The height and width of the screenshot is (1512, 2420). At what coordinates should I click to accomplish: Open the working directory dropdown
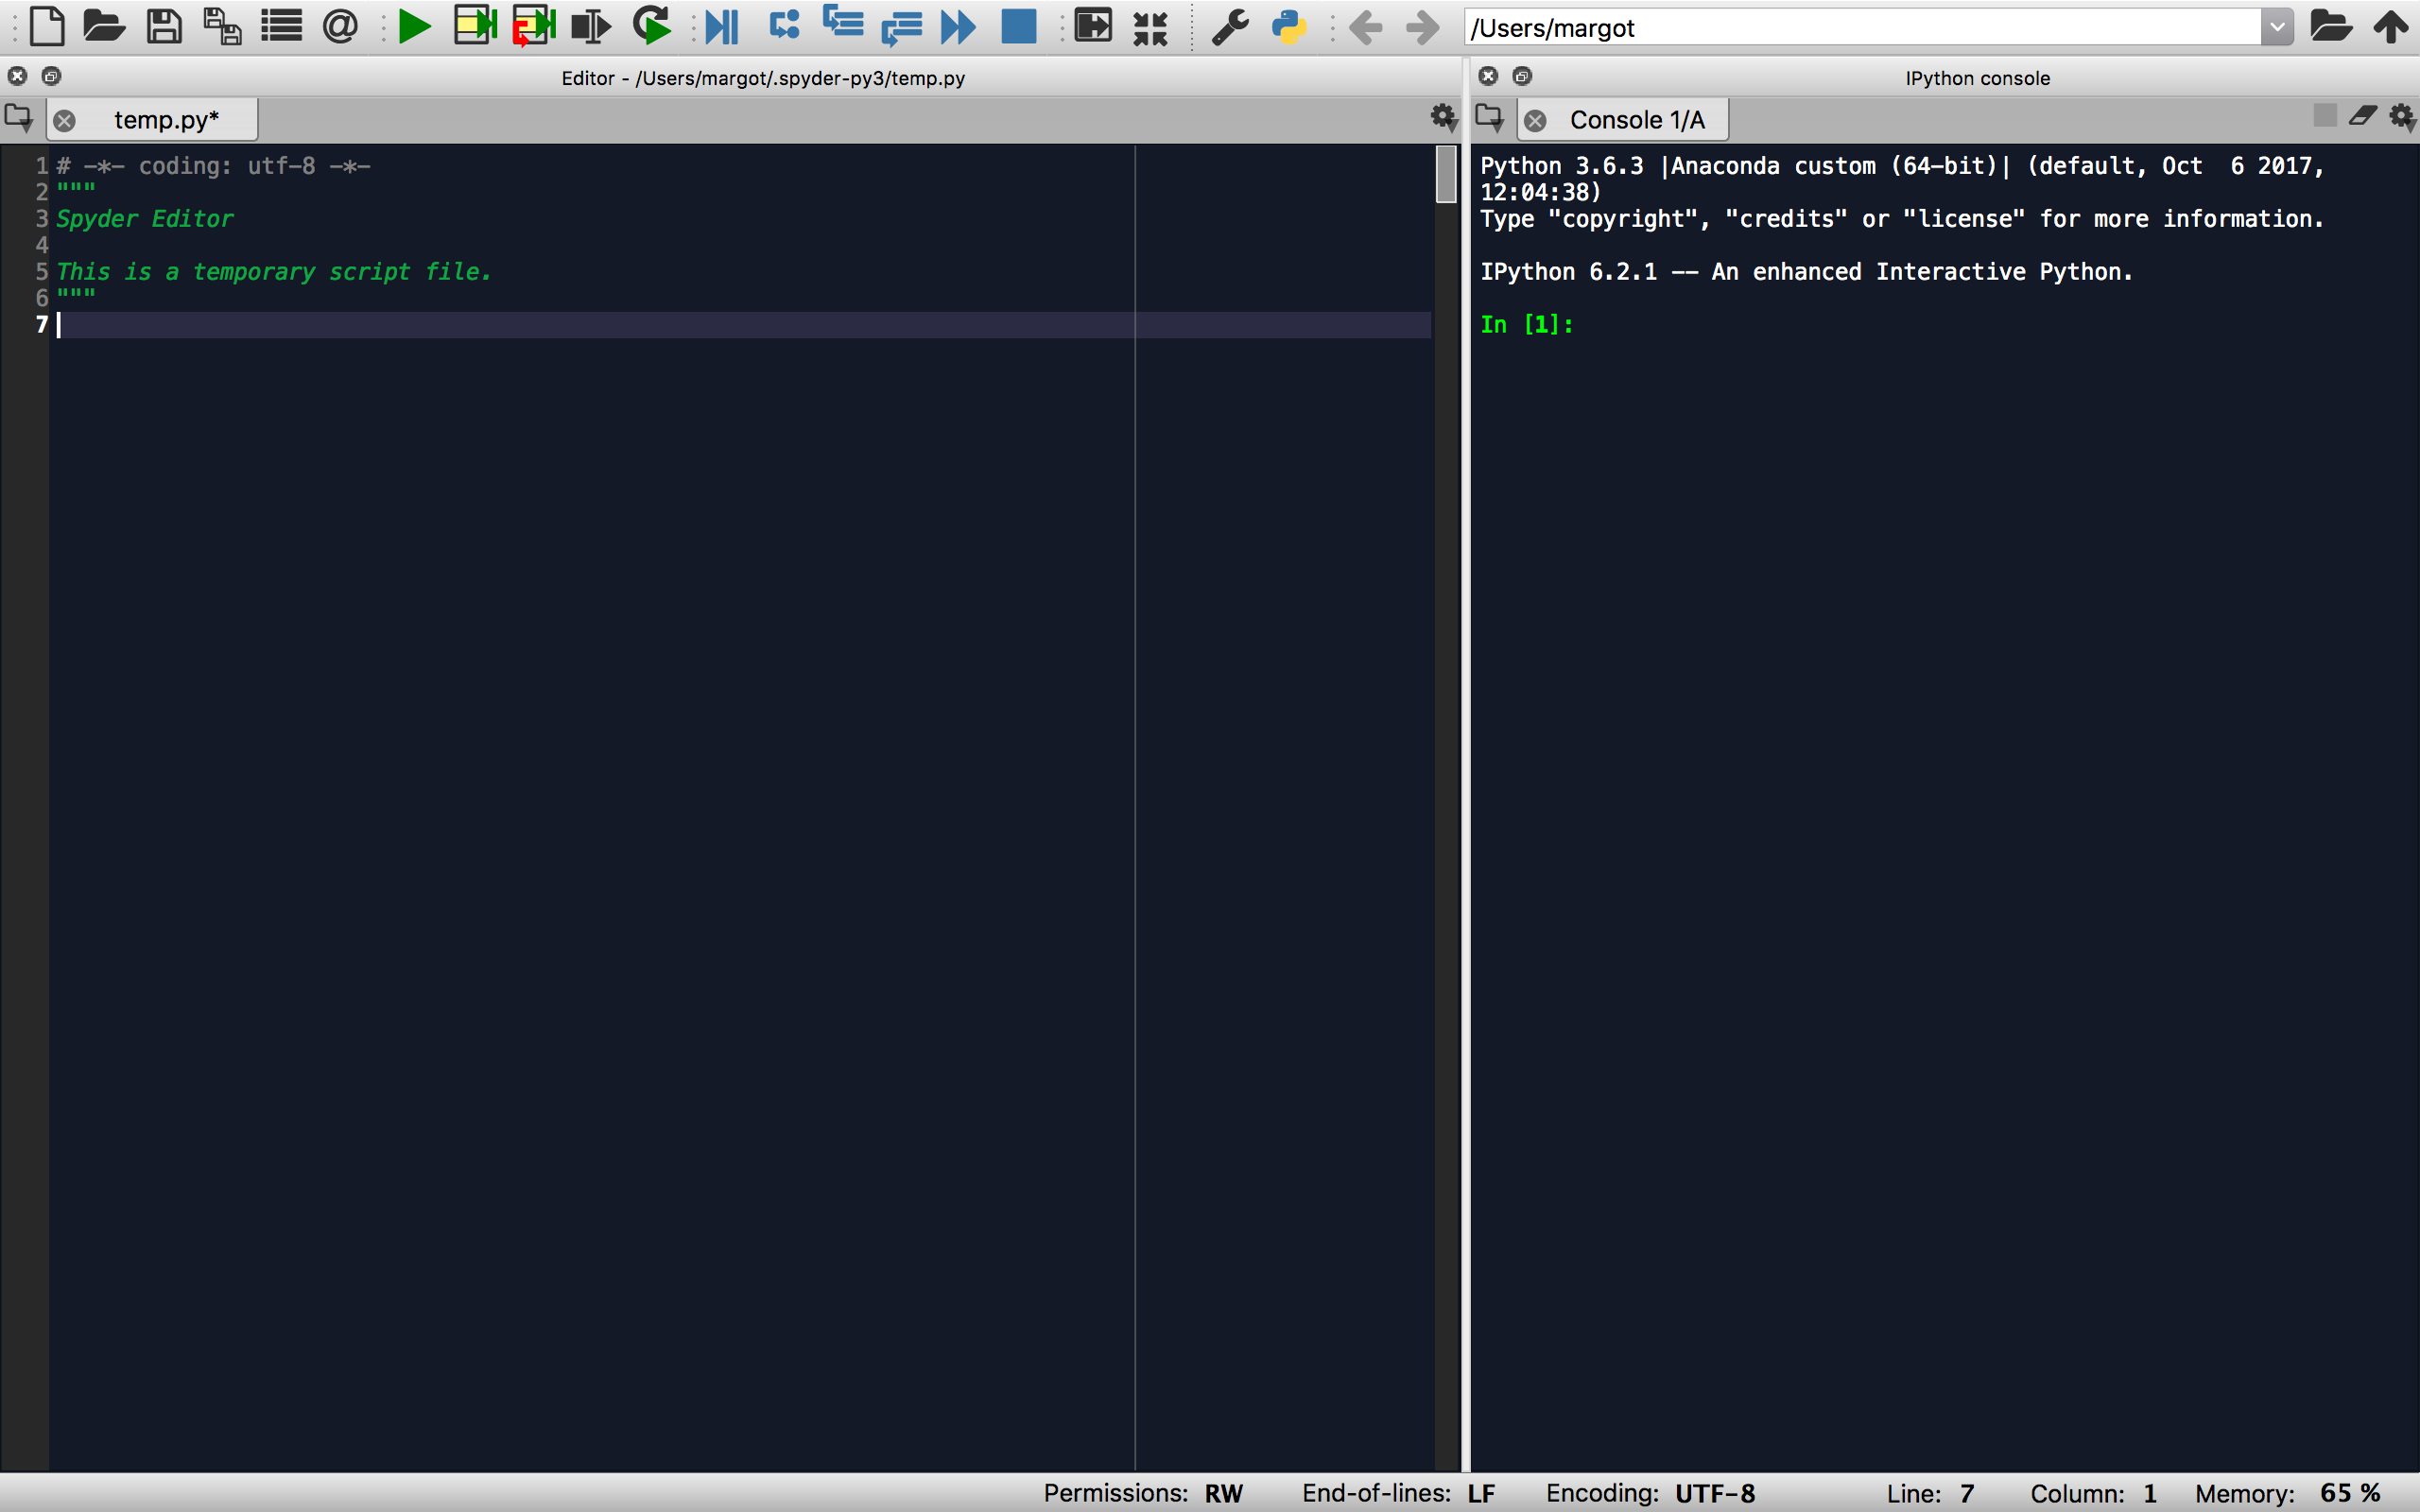pyautogui.click(x=2278, y=27)
